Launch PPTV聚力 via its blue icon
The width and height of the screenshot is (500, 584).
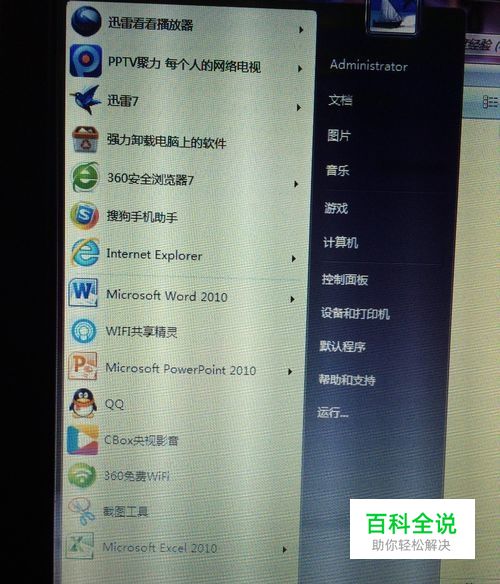click(x=86, y=60)
